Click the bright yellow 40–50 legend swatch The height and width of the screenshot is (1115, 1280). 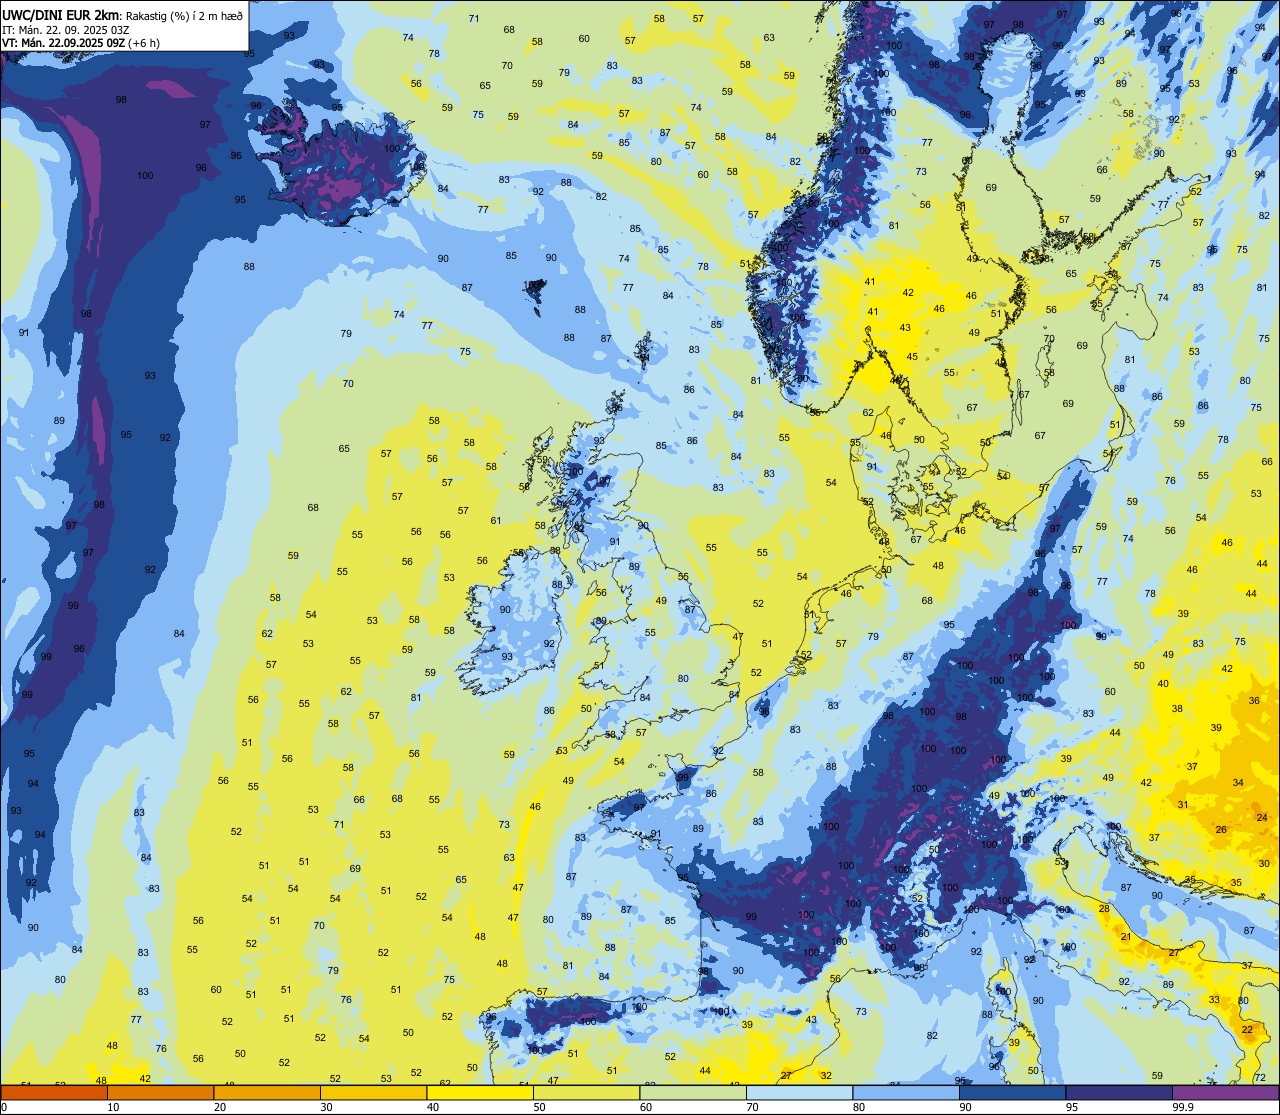tap(480, 1093)
